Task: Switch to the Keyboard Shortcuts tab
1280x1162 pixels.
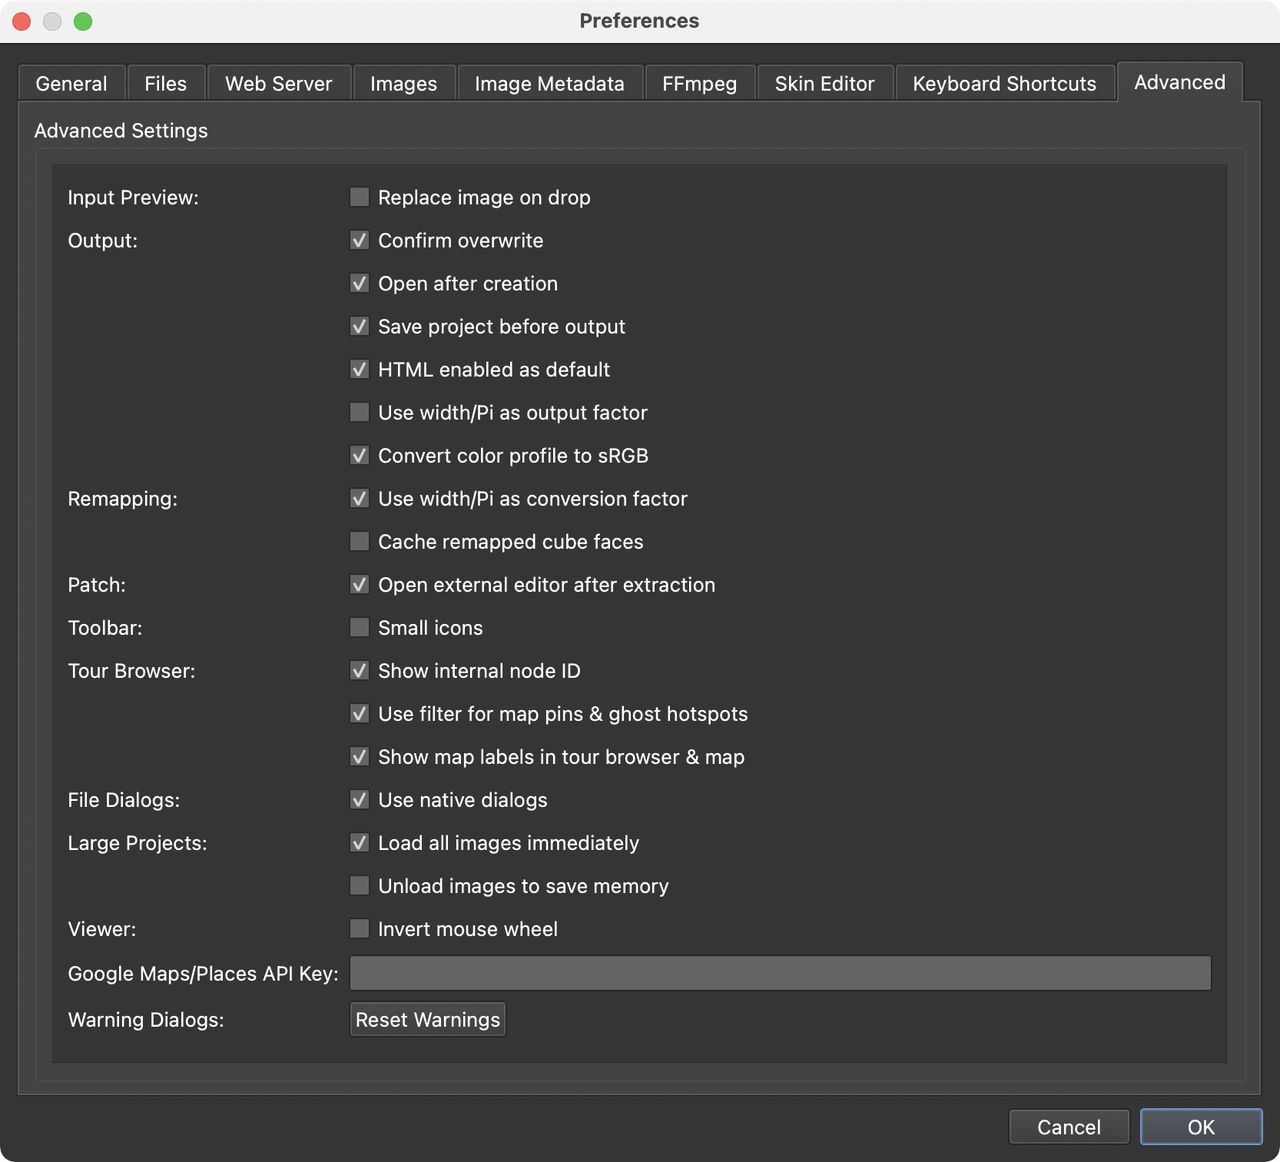Action: click(x=1004, y=84)
